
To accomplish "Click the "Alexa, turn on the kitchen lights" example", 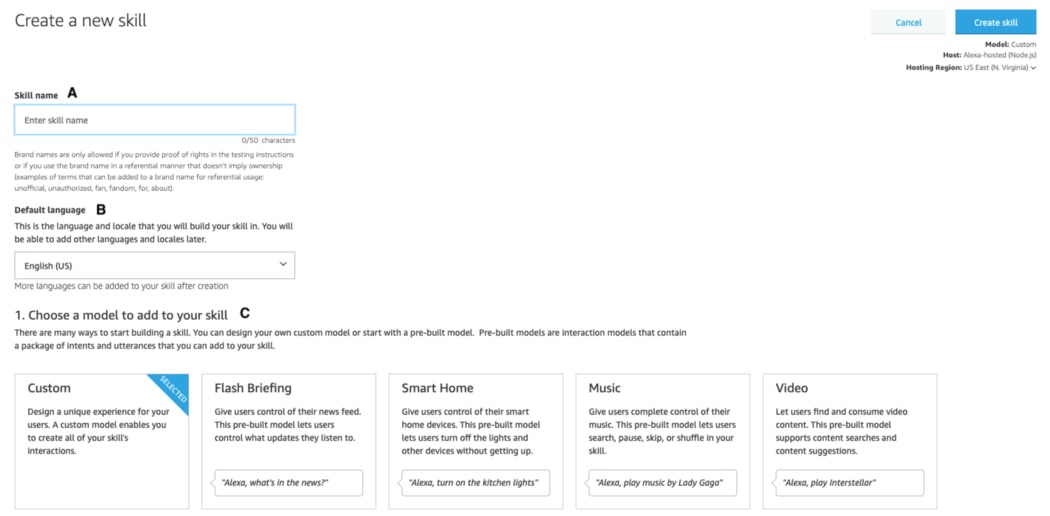I will click(474, 483).
